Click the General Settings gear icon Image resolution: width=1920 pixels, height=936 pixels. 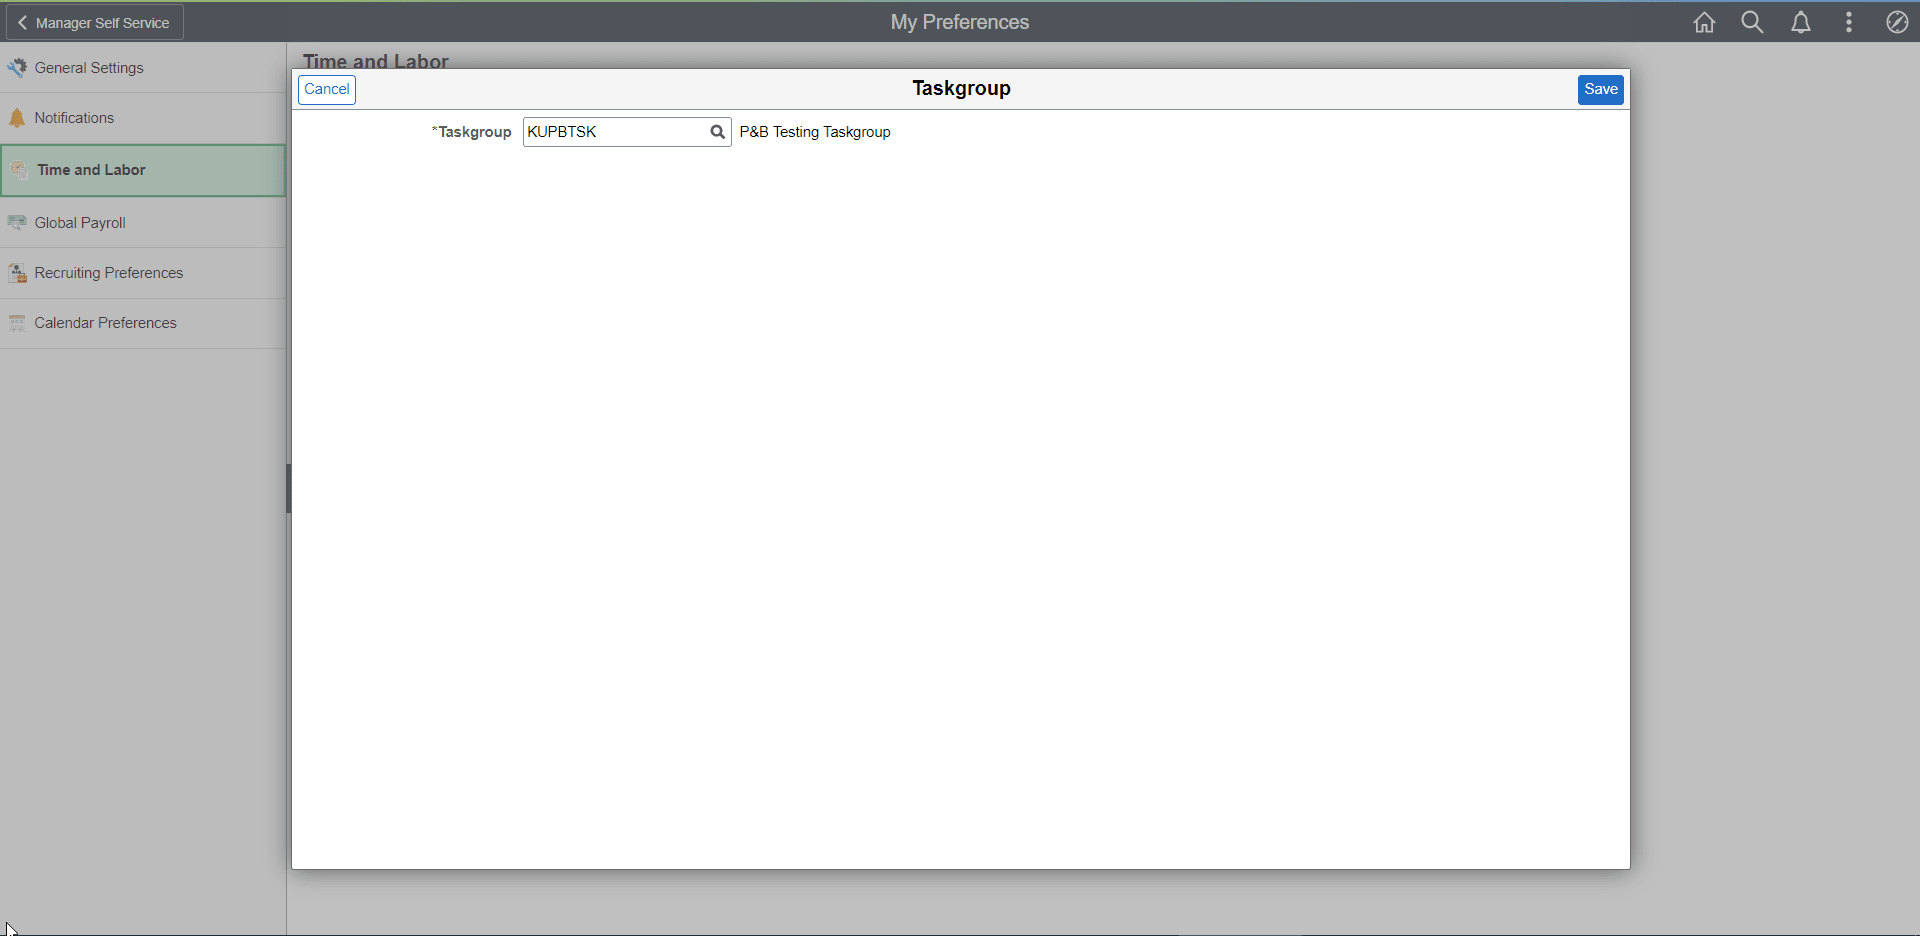(17, 67)
